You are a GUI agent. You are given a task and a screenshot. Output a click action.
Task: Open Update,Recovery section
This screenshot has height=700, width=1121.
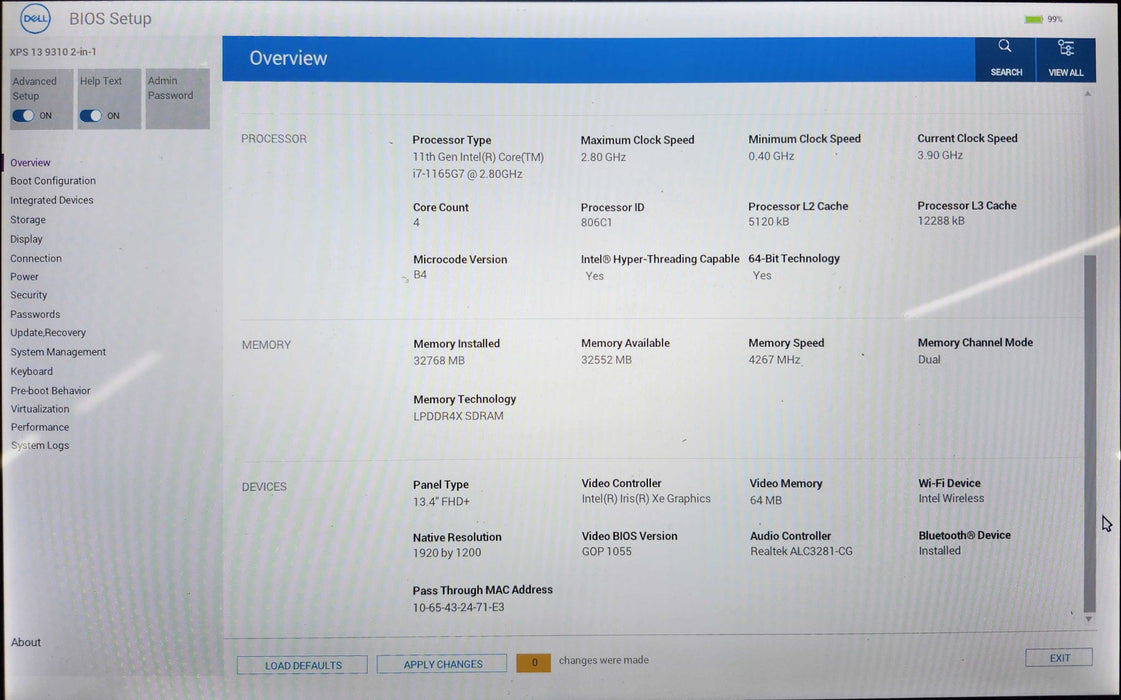tap(48, 332)
